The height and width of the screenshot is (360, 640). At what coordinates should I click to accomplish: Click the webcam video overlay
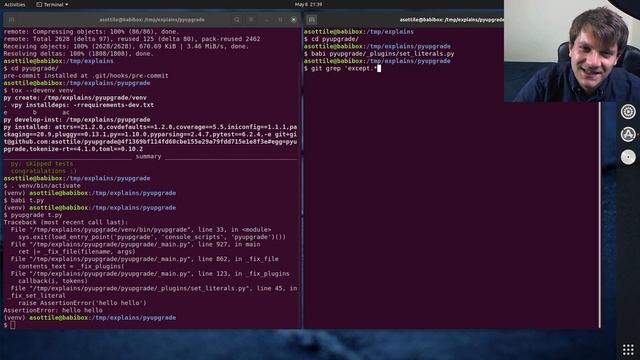tap(572, 51)
